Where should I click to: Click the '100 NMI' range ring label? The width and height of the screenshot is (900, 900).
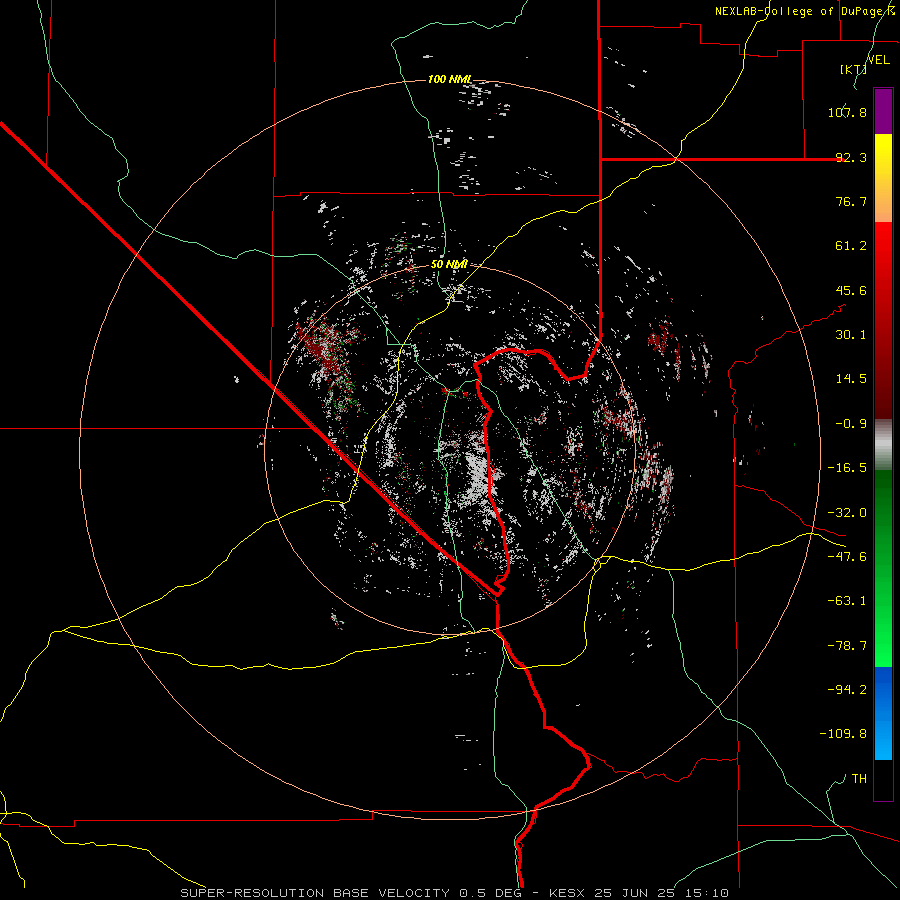tap(450, 79)
